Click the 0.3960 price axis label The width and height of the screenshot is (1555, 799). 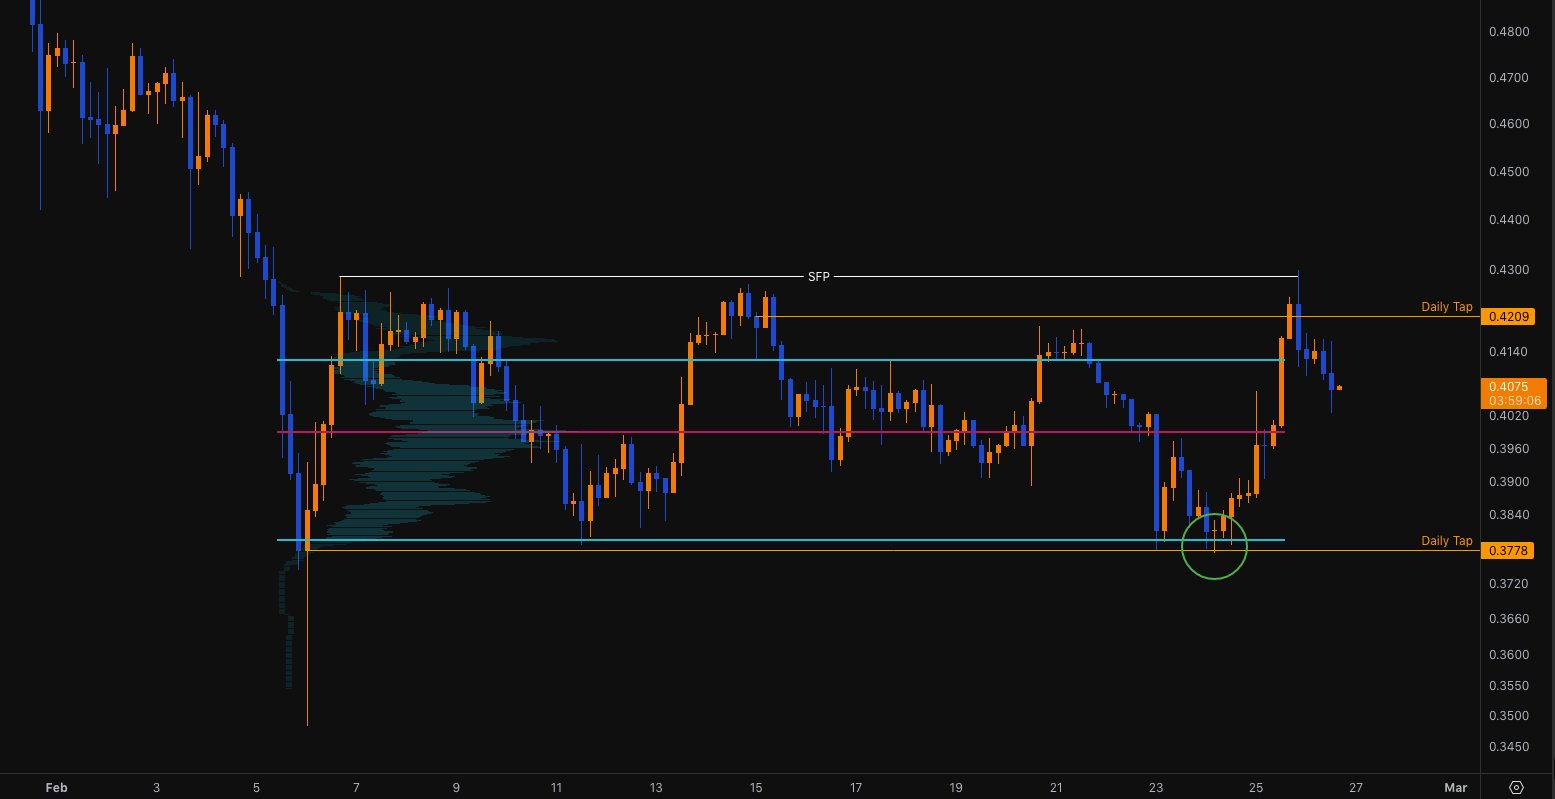(x=1508, y=449)
